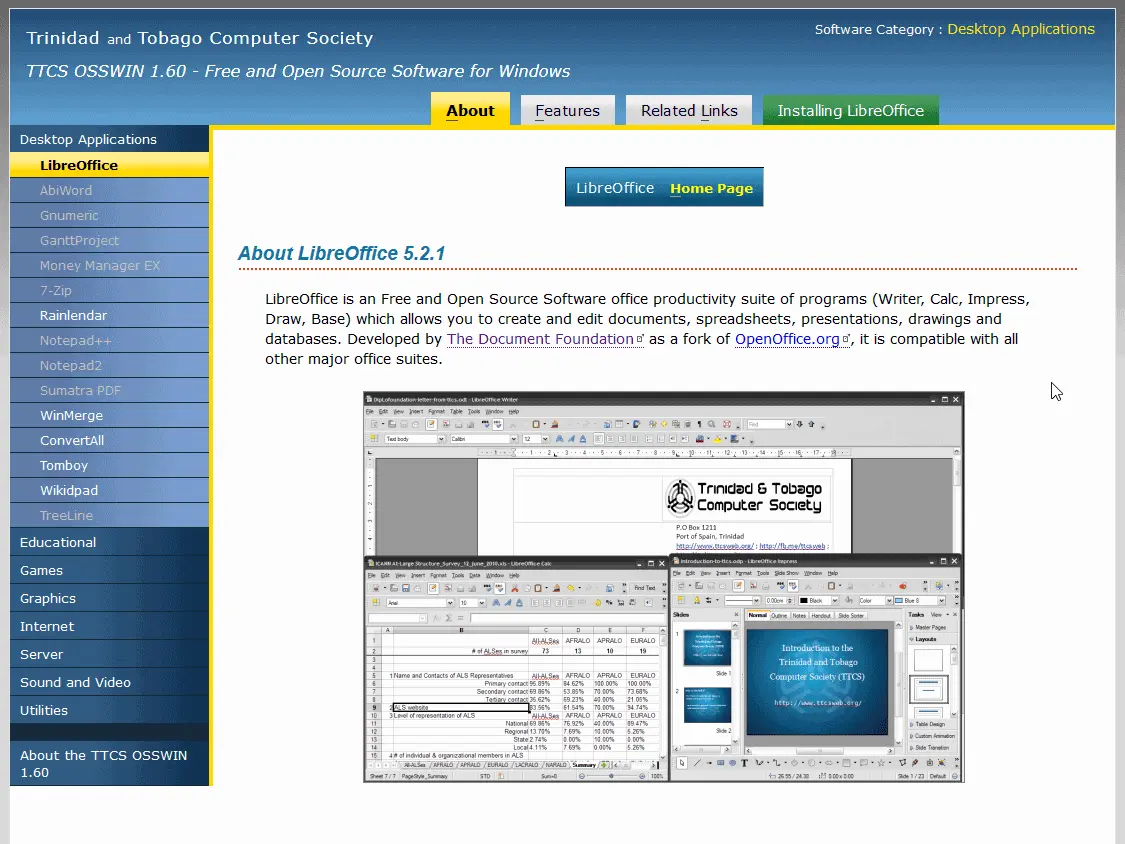Select Wikidpad in the sidebar list
1125x844 pixels.
(69, 490)
